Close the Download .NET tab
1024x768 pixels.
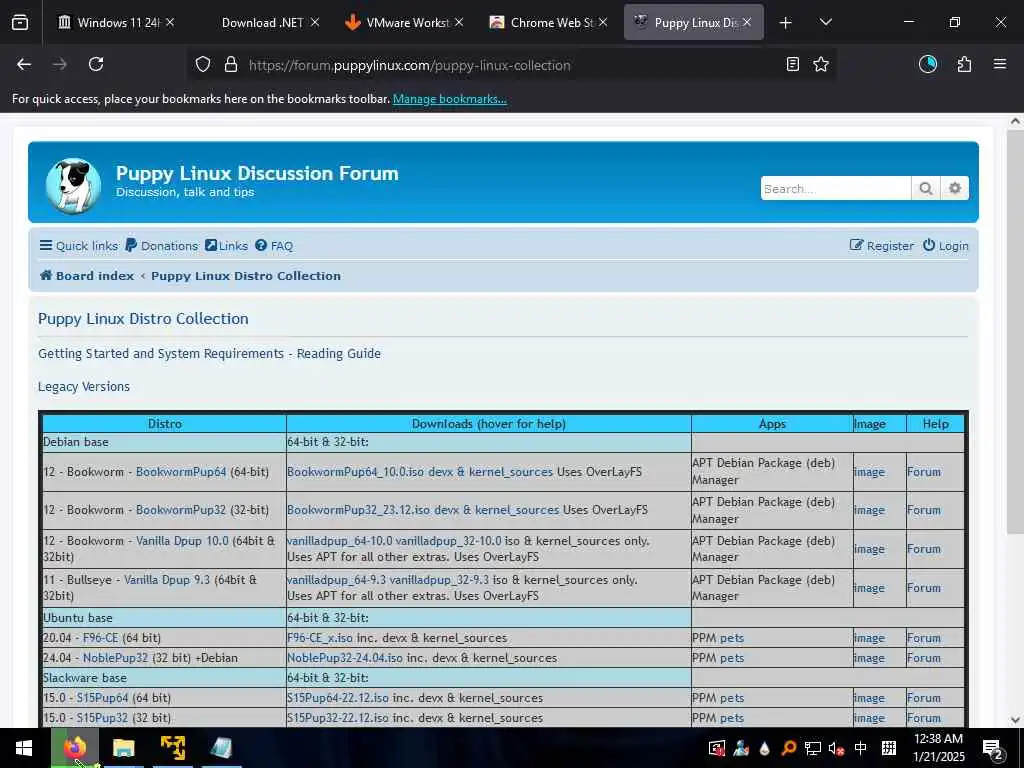315,22
